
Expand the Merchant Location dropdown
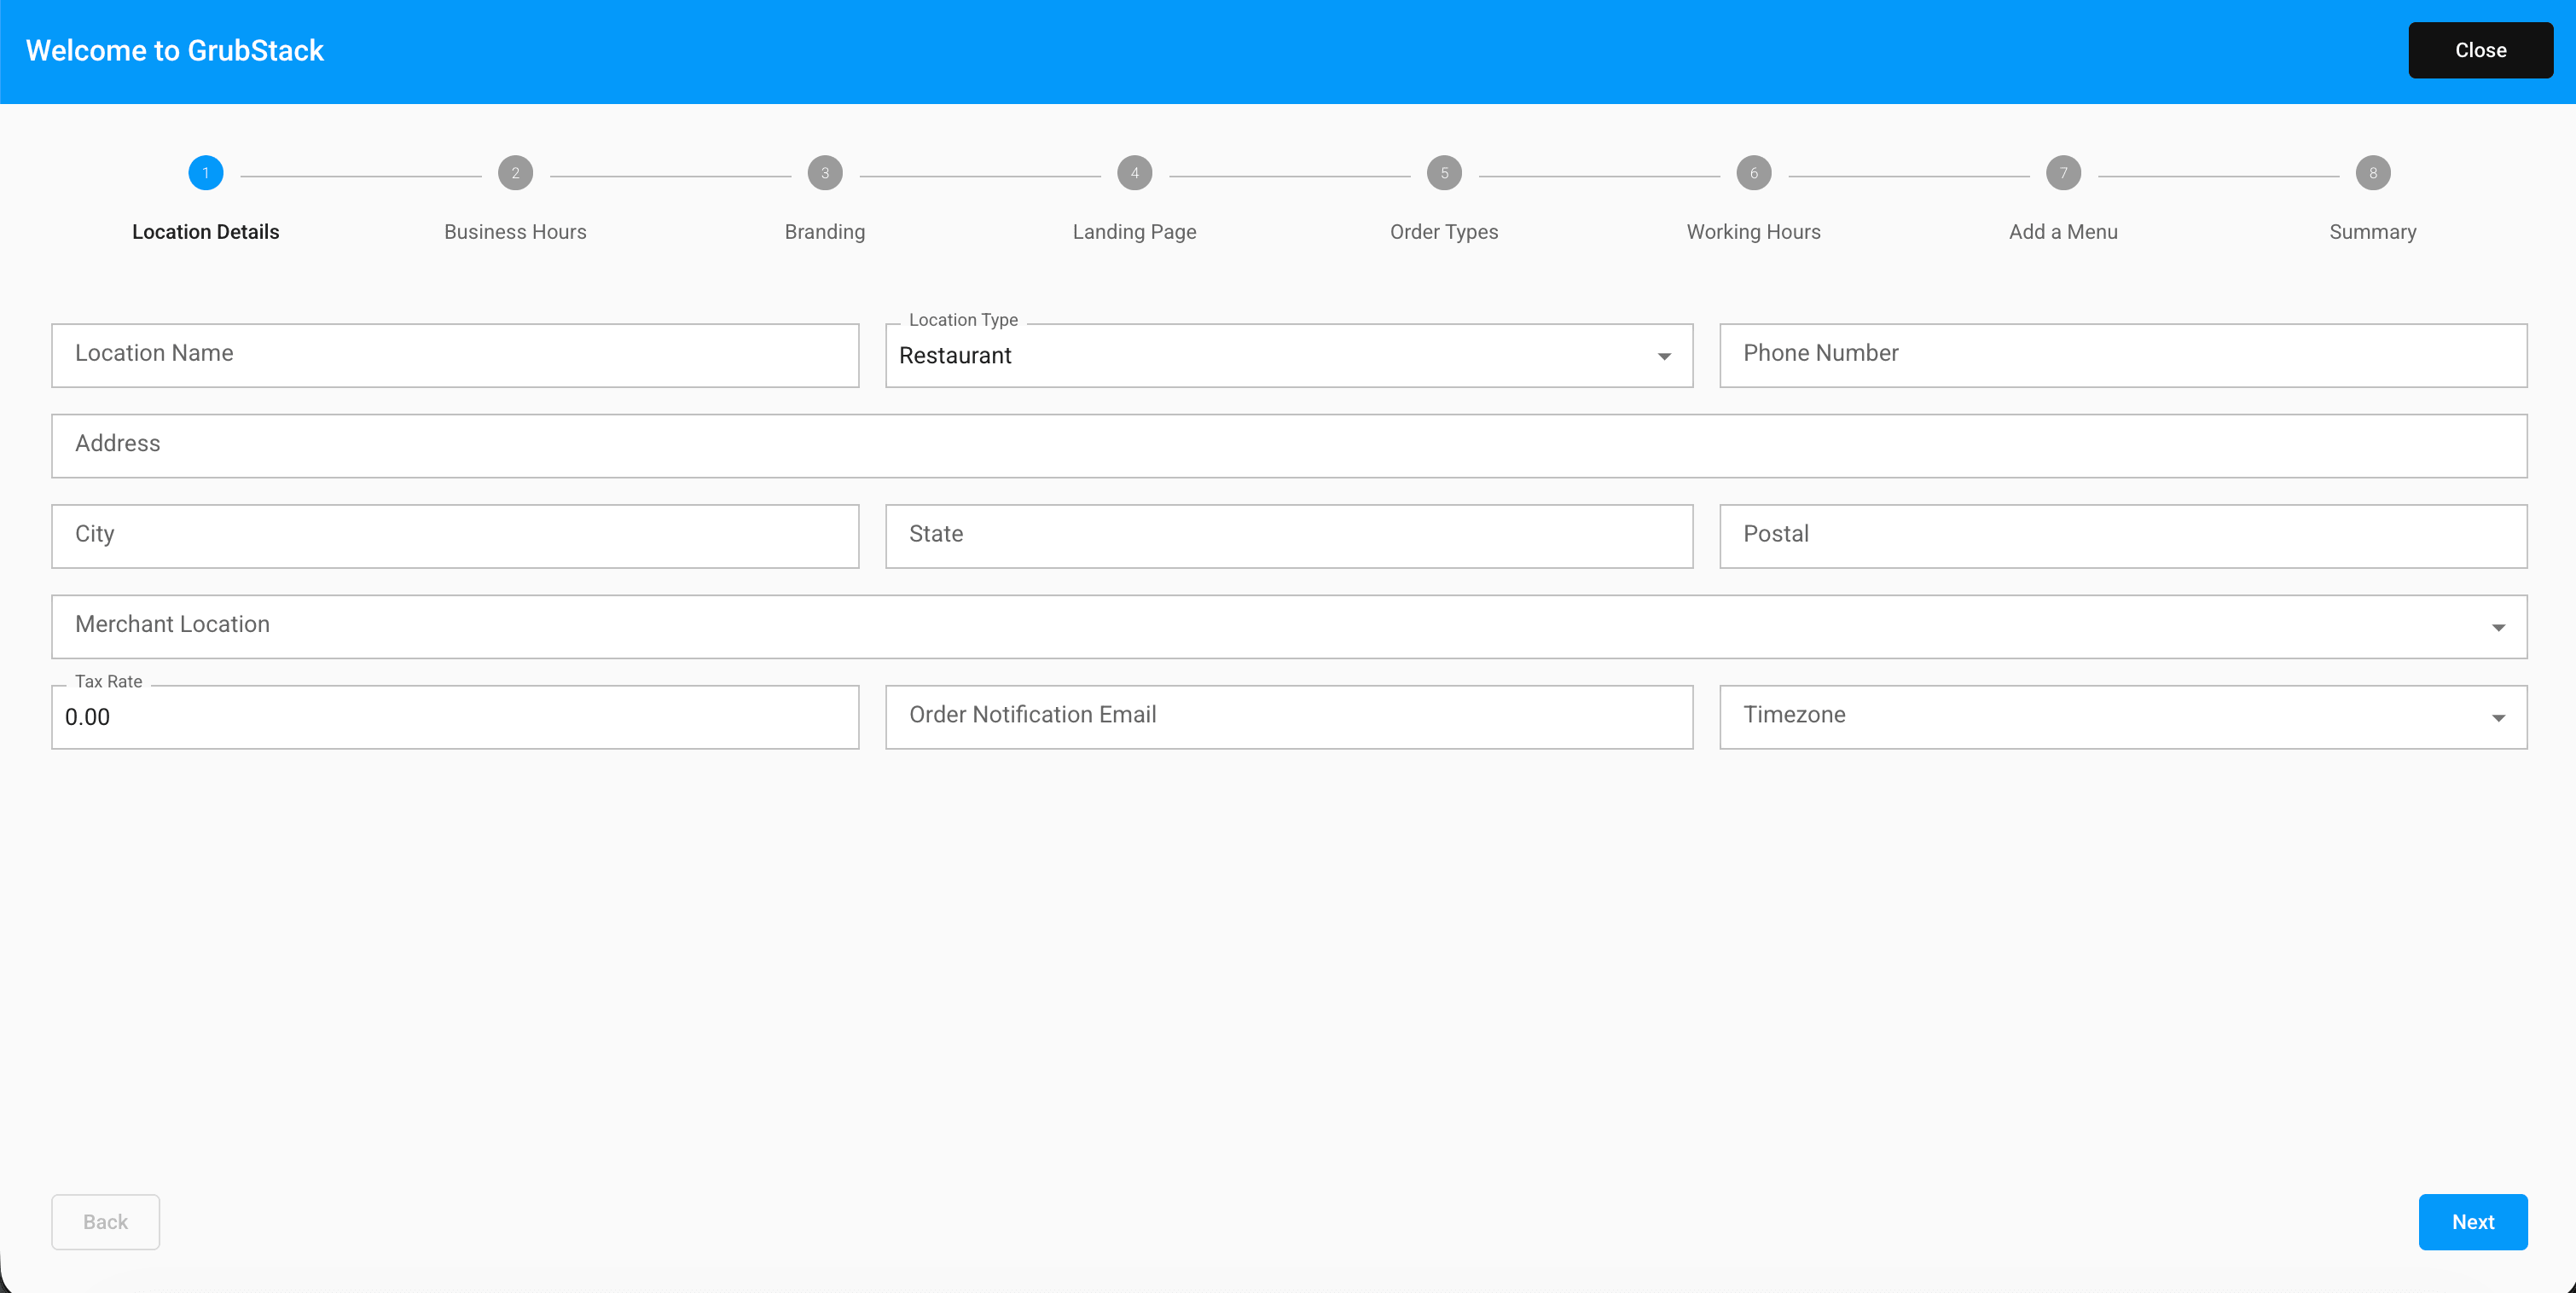point(1288,627)
